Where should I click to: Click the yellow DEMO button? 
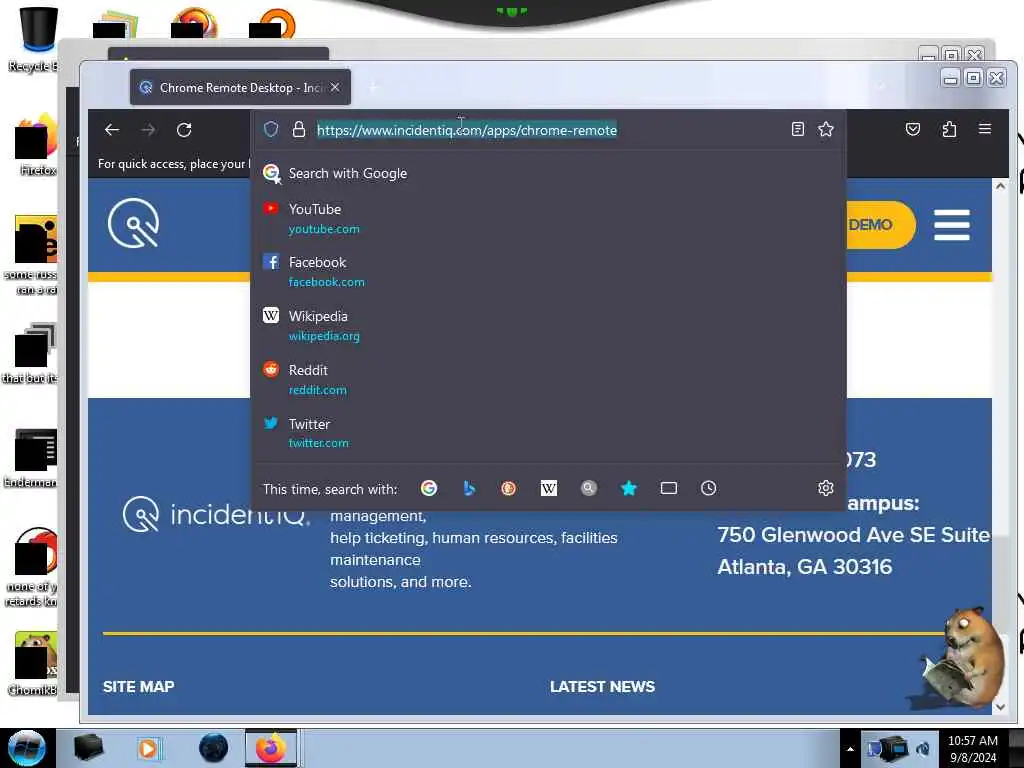(x=880, y=225)
